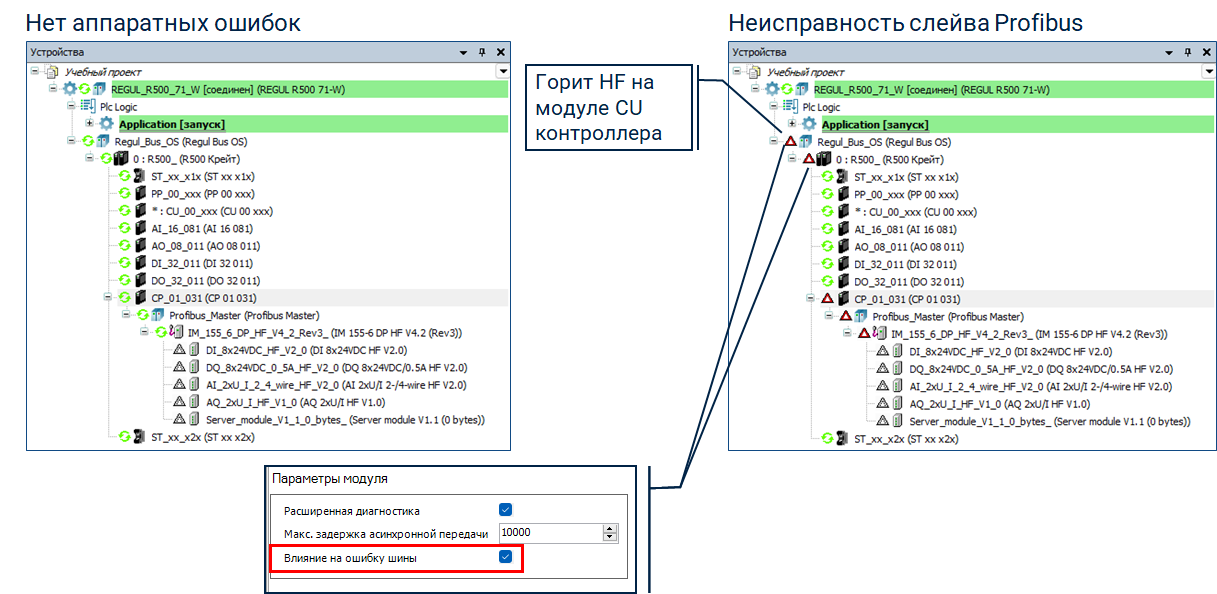Image resolution: width=1217 pixels, height=594 pixels.
Task: Click green refresh icon next to IM_155_6_DP_HF slave
Action: pos(160,333)
